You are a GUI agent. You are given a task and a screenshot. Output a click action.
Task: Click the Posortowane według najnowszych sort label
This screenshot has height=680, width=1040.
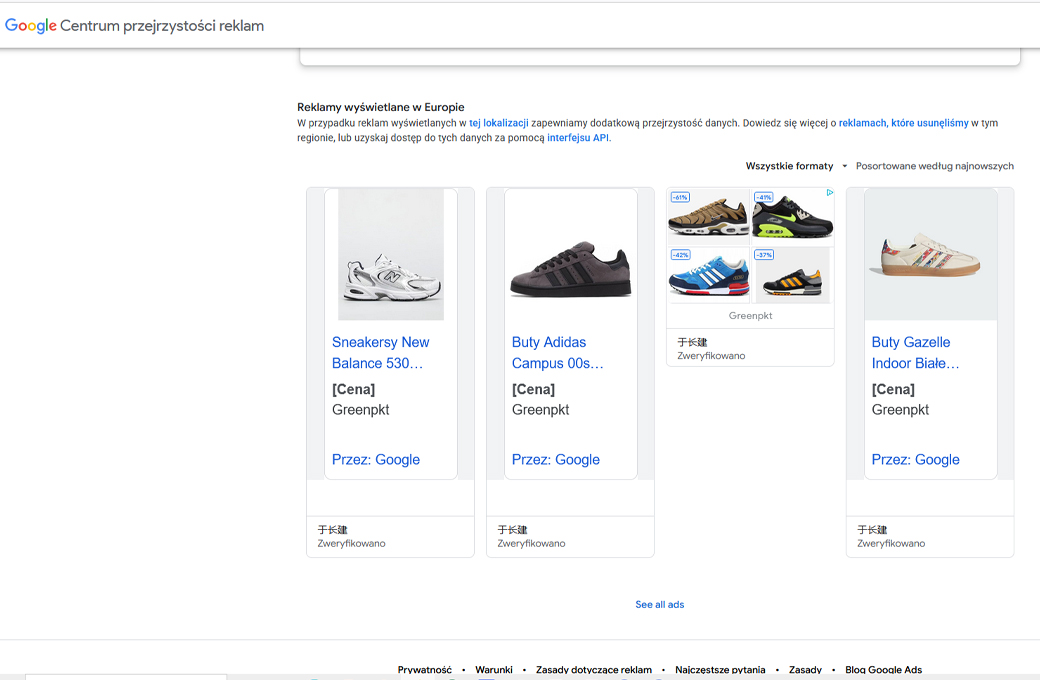[935, 166]
